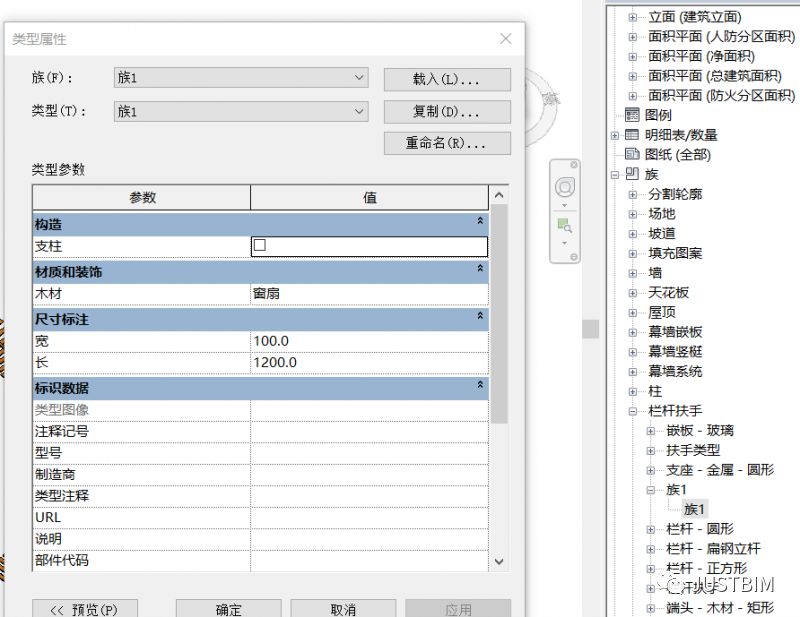This screenshot has height=617, width=800.
Task: Expand the 幕墙嵌板 node
Action: pyautogui.click(x=633, y=333)
